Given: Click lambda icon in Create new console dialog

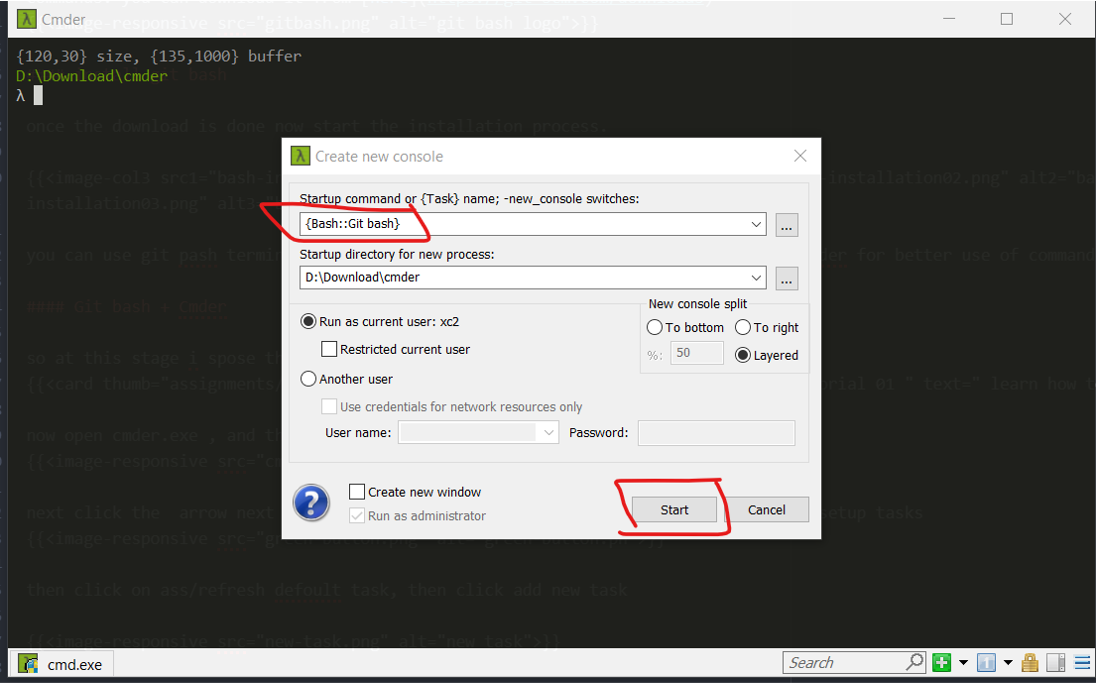Looking at the screenshot, I should [x=300, y=155].
